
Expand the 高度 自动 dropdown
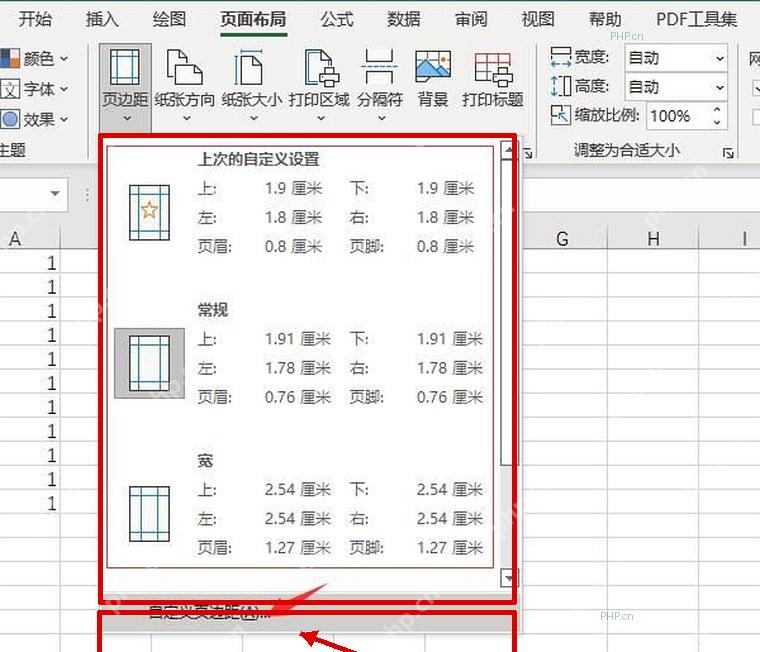(x=720, y=87)
